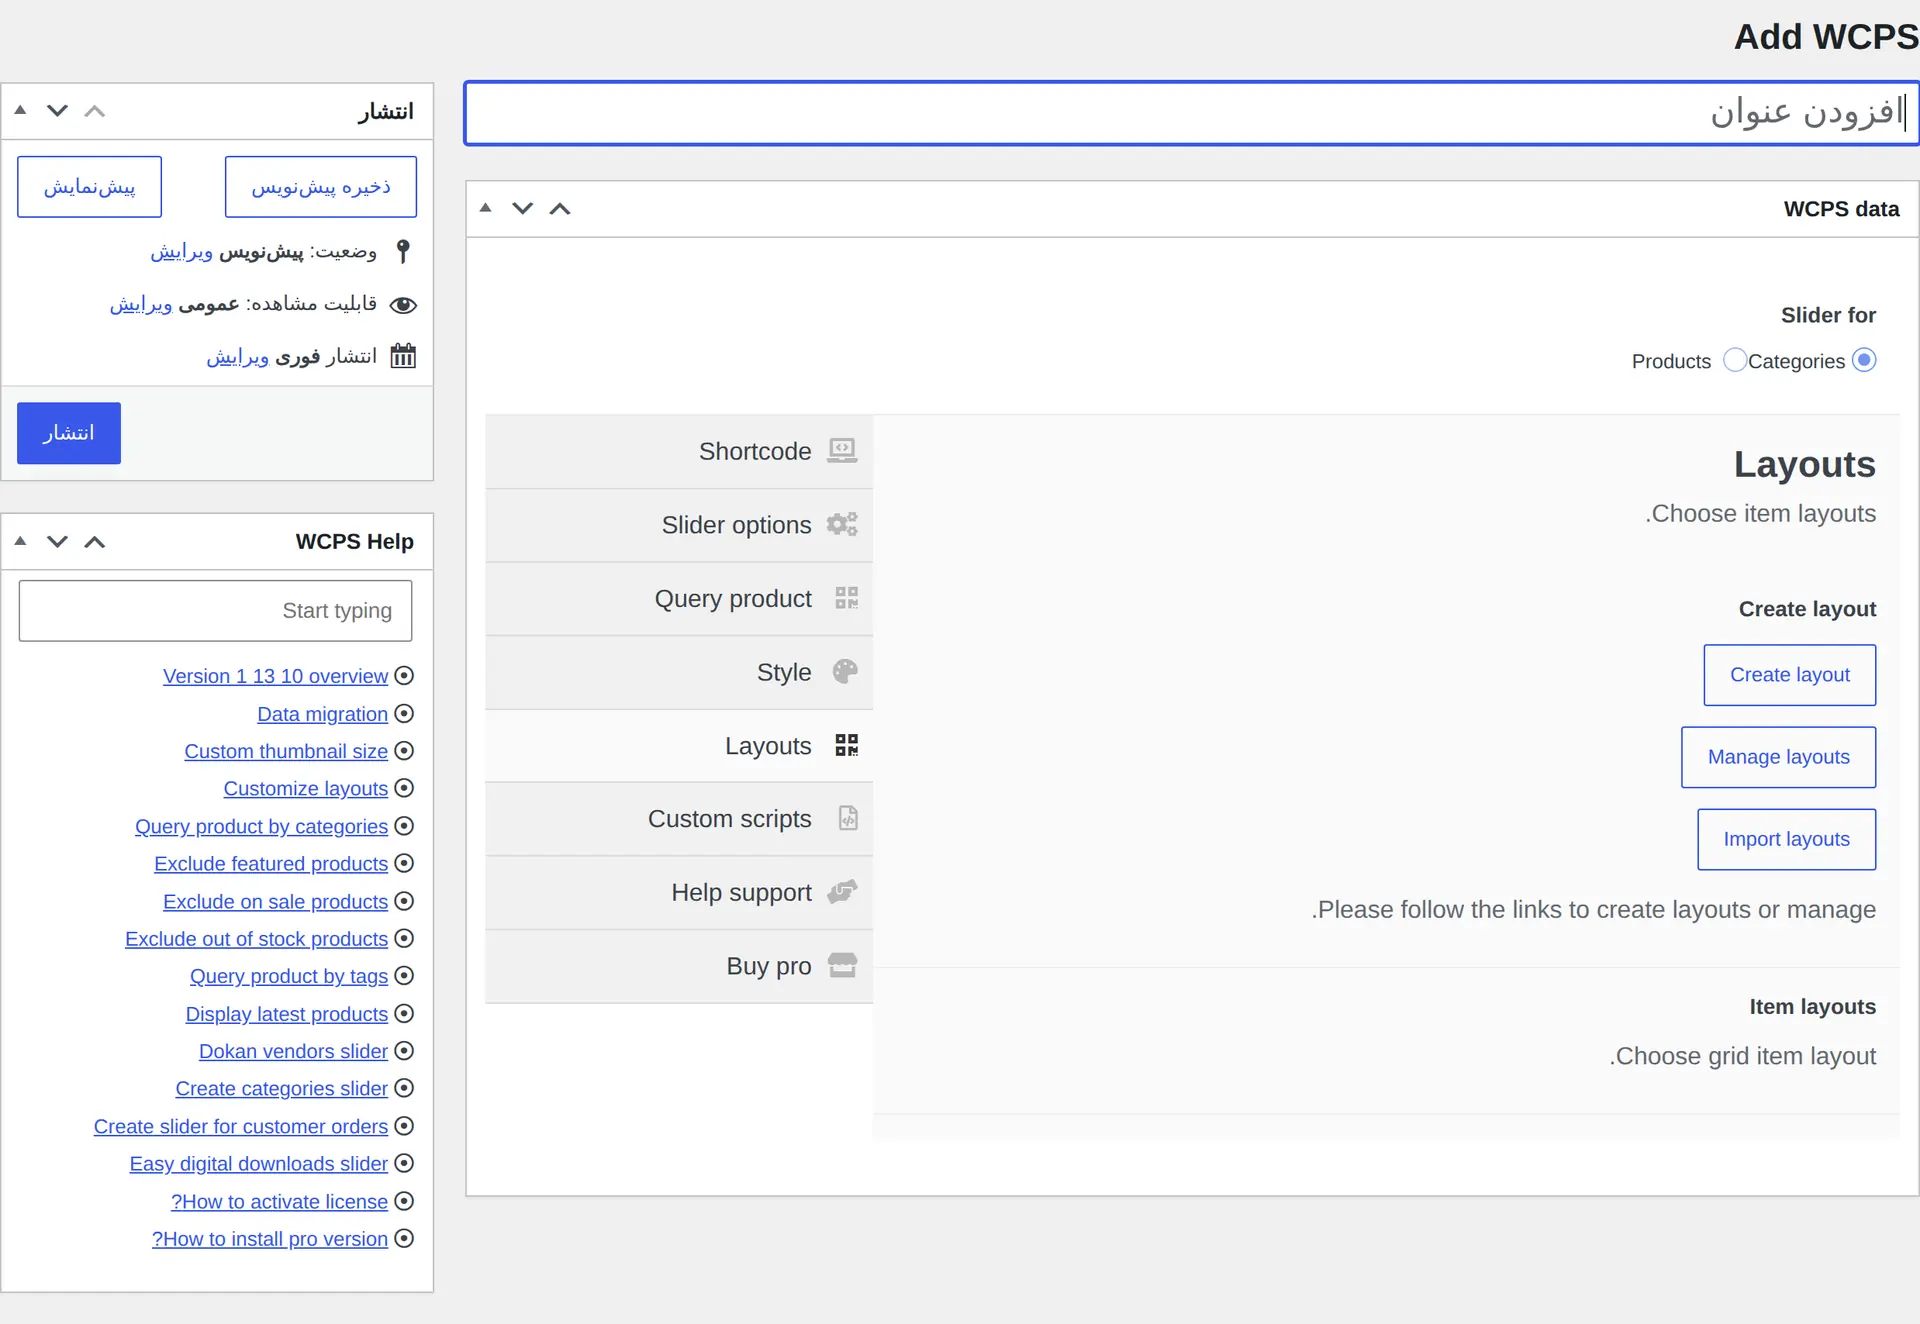Select the Layouts tab
The image size is (1920, 1324).
pos(679,746)
